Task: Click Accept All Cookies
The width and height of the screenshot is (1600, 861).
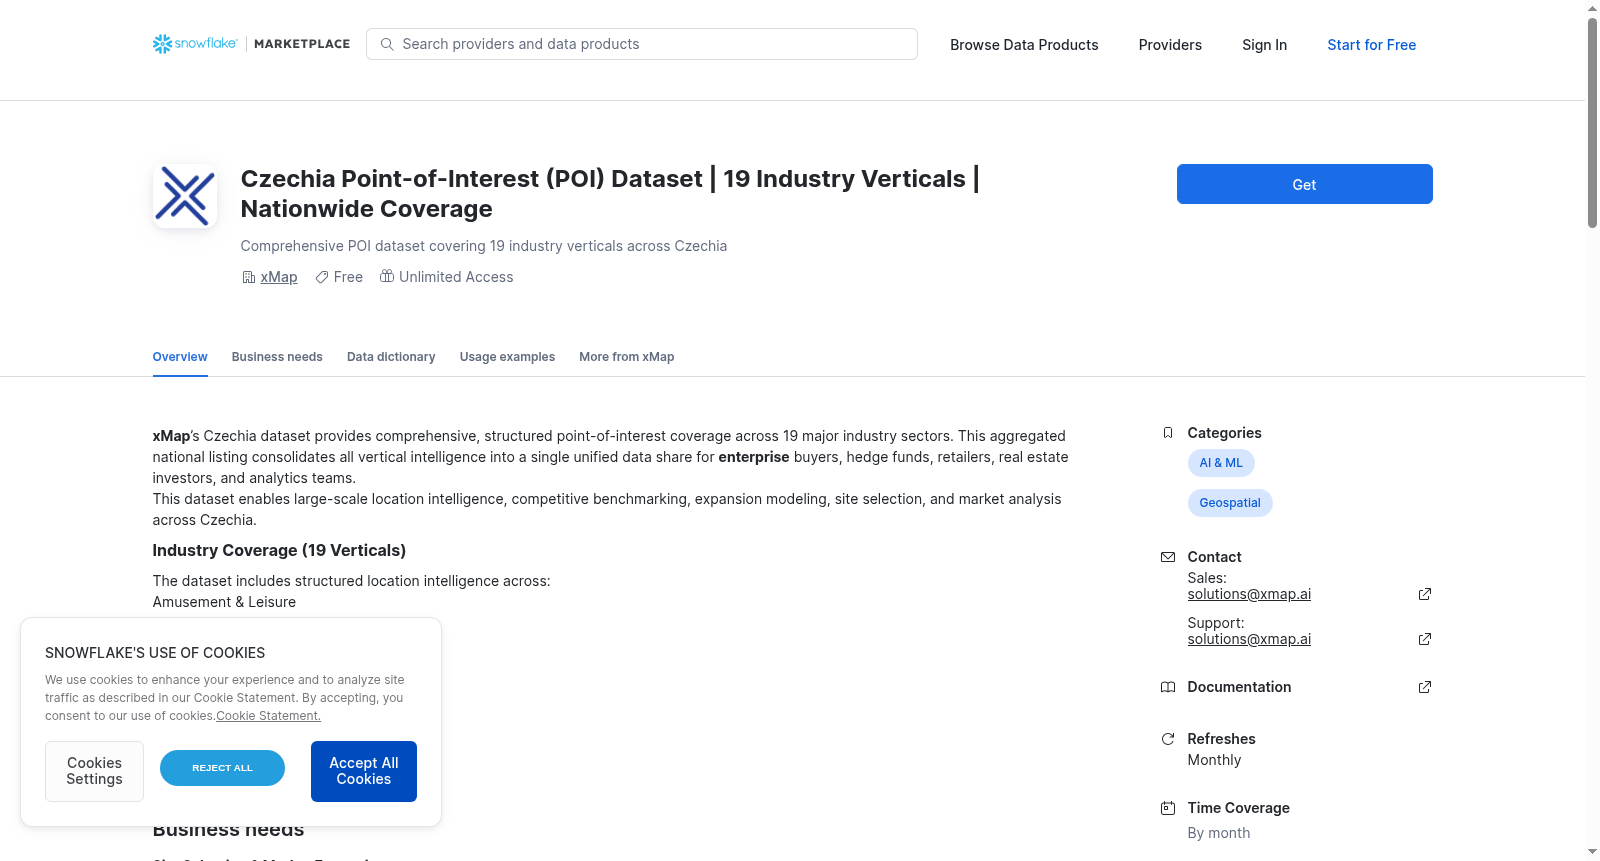Action: click(x=364, y=771)
